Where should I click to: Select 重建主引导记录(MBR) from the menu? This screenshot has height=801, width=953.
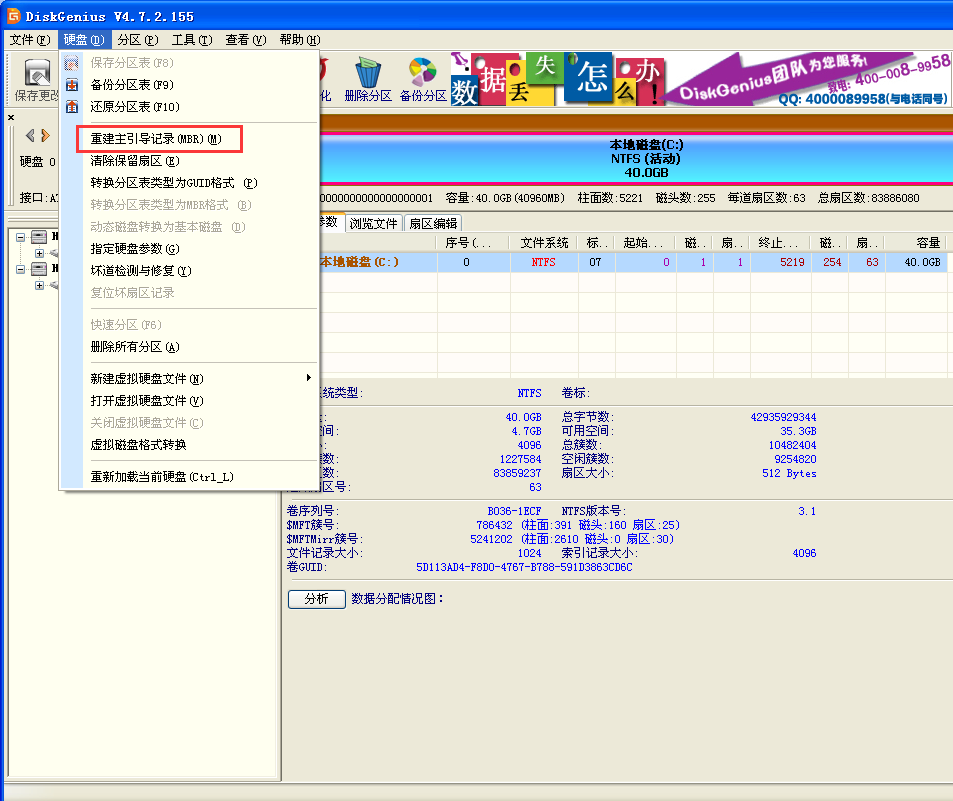click(x=160, y=139)
